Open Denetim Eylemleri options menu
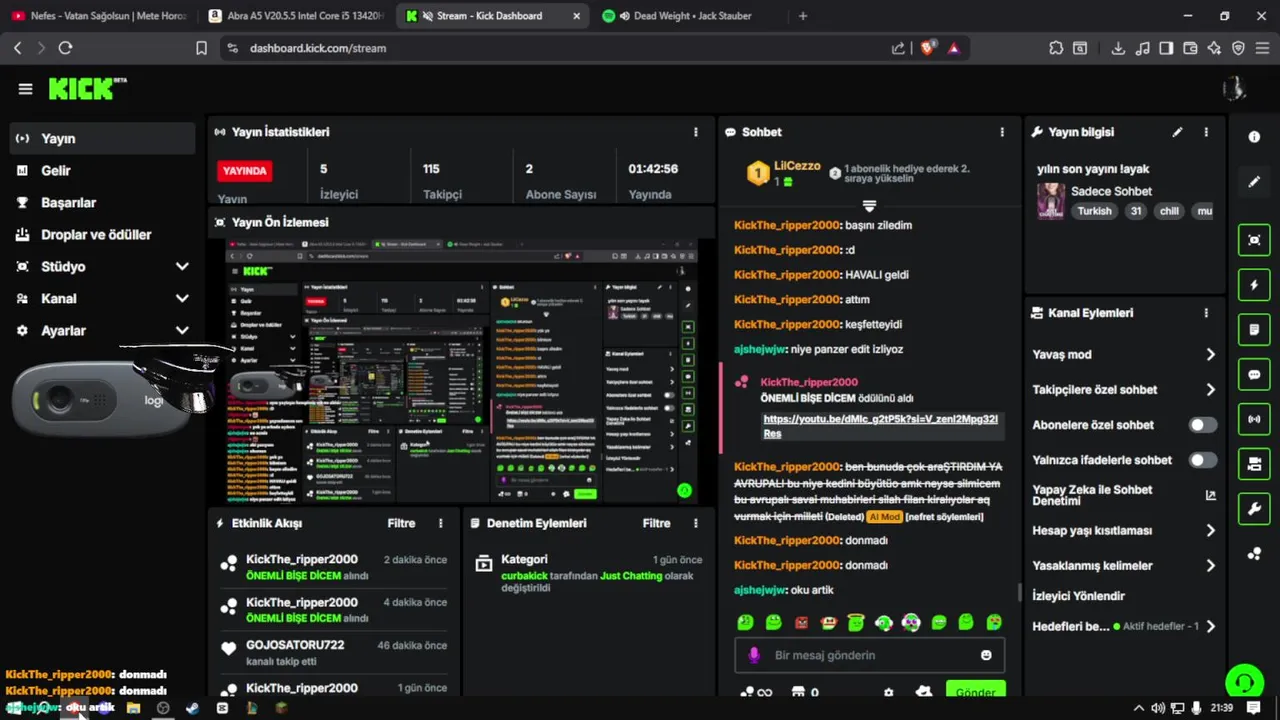Image resolution: width=1280 pixels, height=720 pixels. (696, 523)
